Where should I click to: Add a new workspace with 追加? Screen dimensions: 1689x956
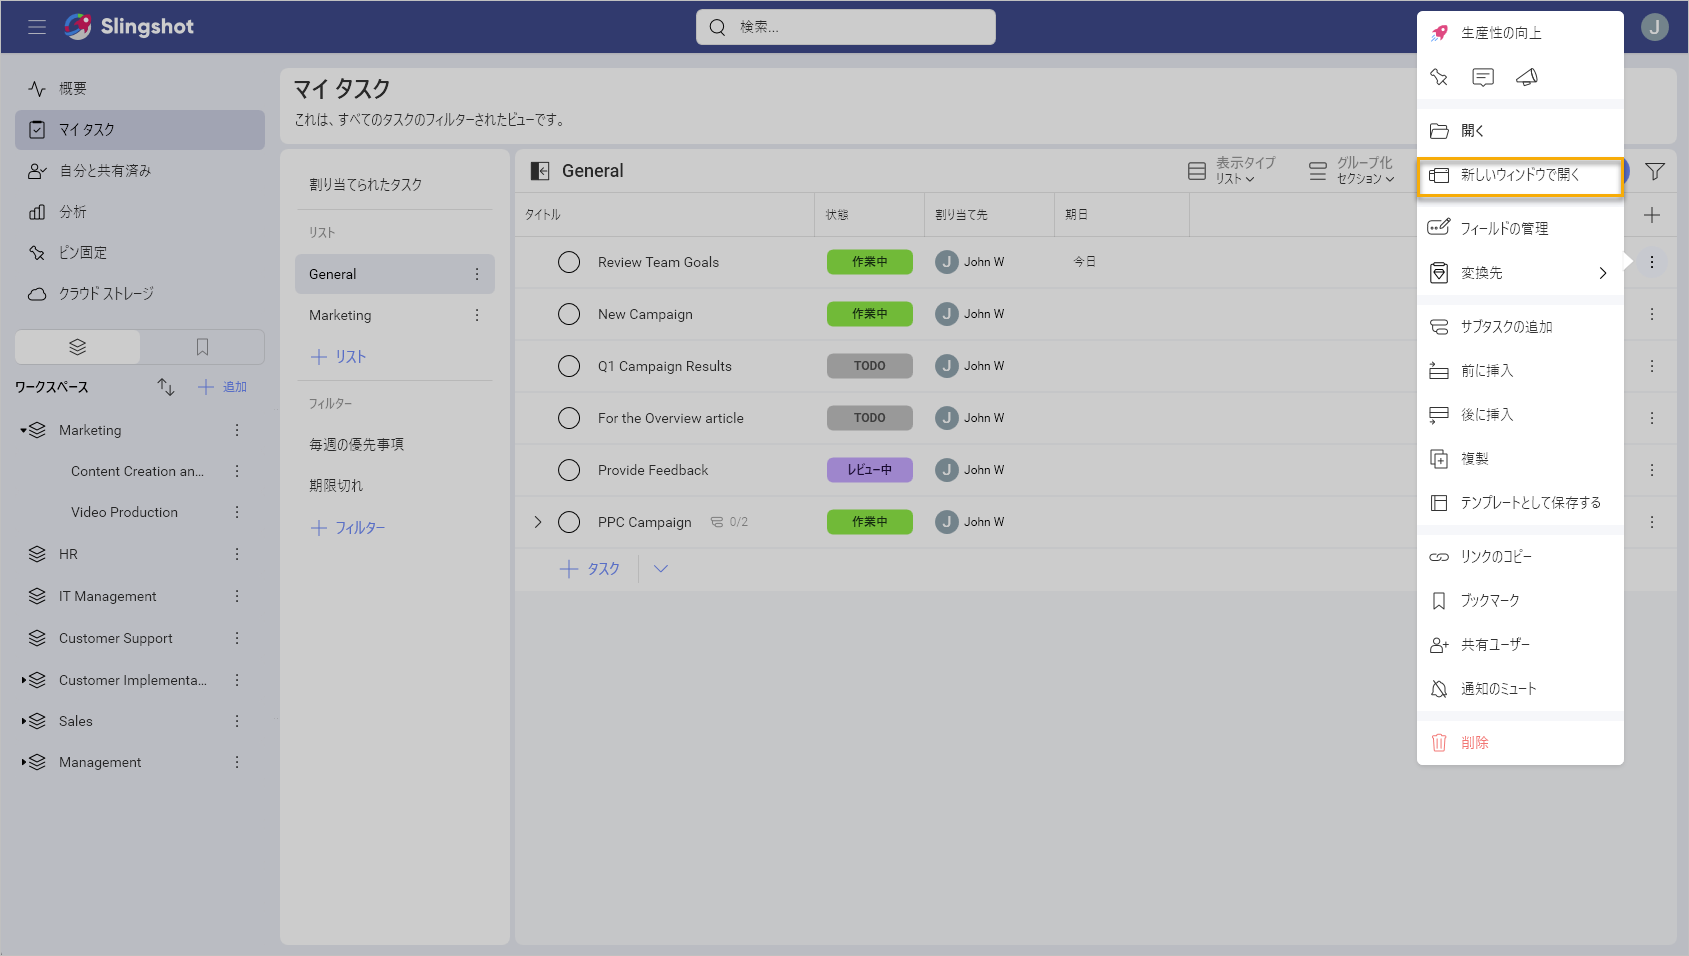coord(223,387)
